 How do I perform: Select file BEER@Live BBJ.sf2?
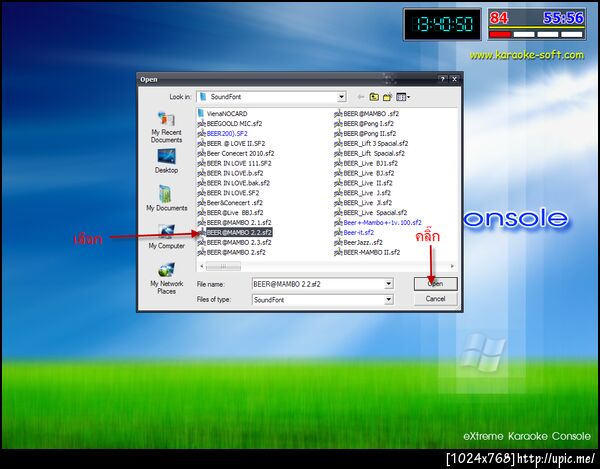(x=230, y=213)
